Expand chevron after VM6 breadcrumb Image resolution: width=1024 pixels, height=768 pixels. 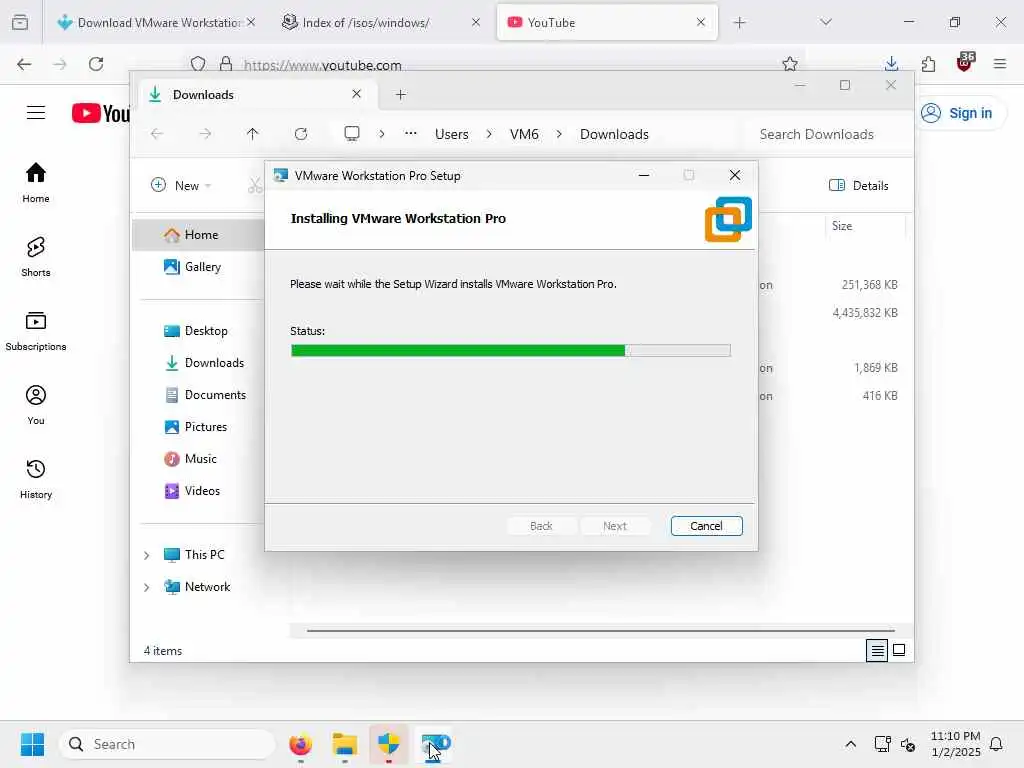coord(559,134)
